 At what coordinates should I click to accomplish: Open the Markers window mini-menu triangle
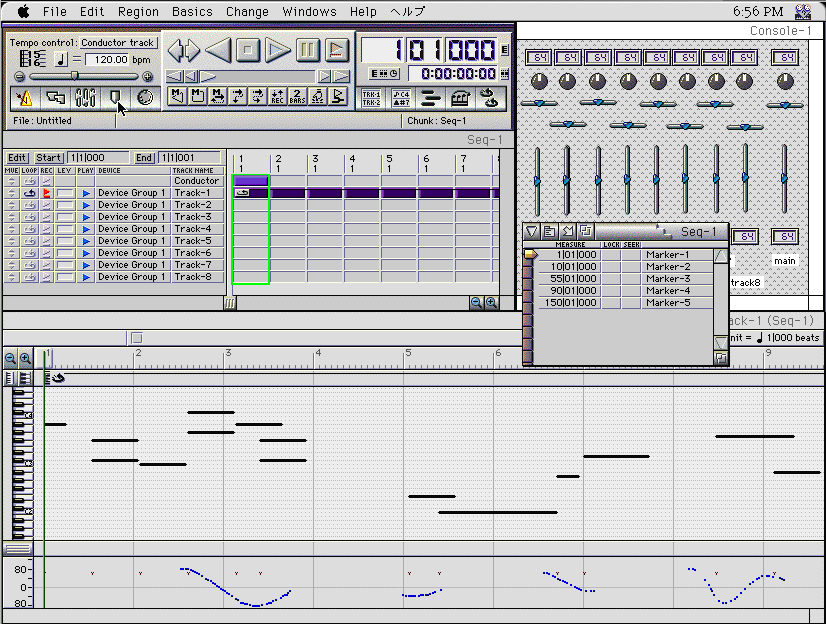[532, 232]
